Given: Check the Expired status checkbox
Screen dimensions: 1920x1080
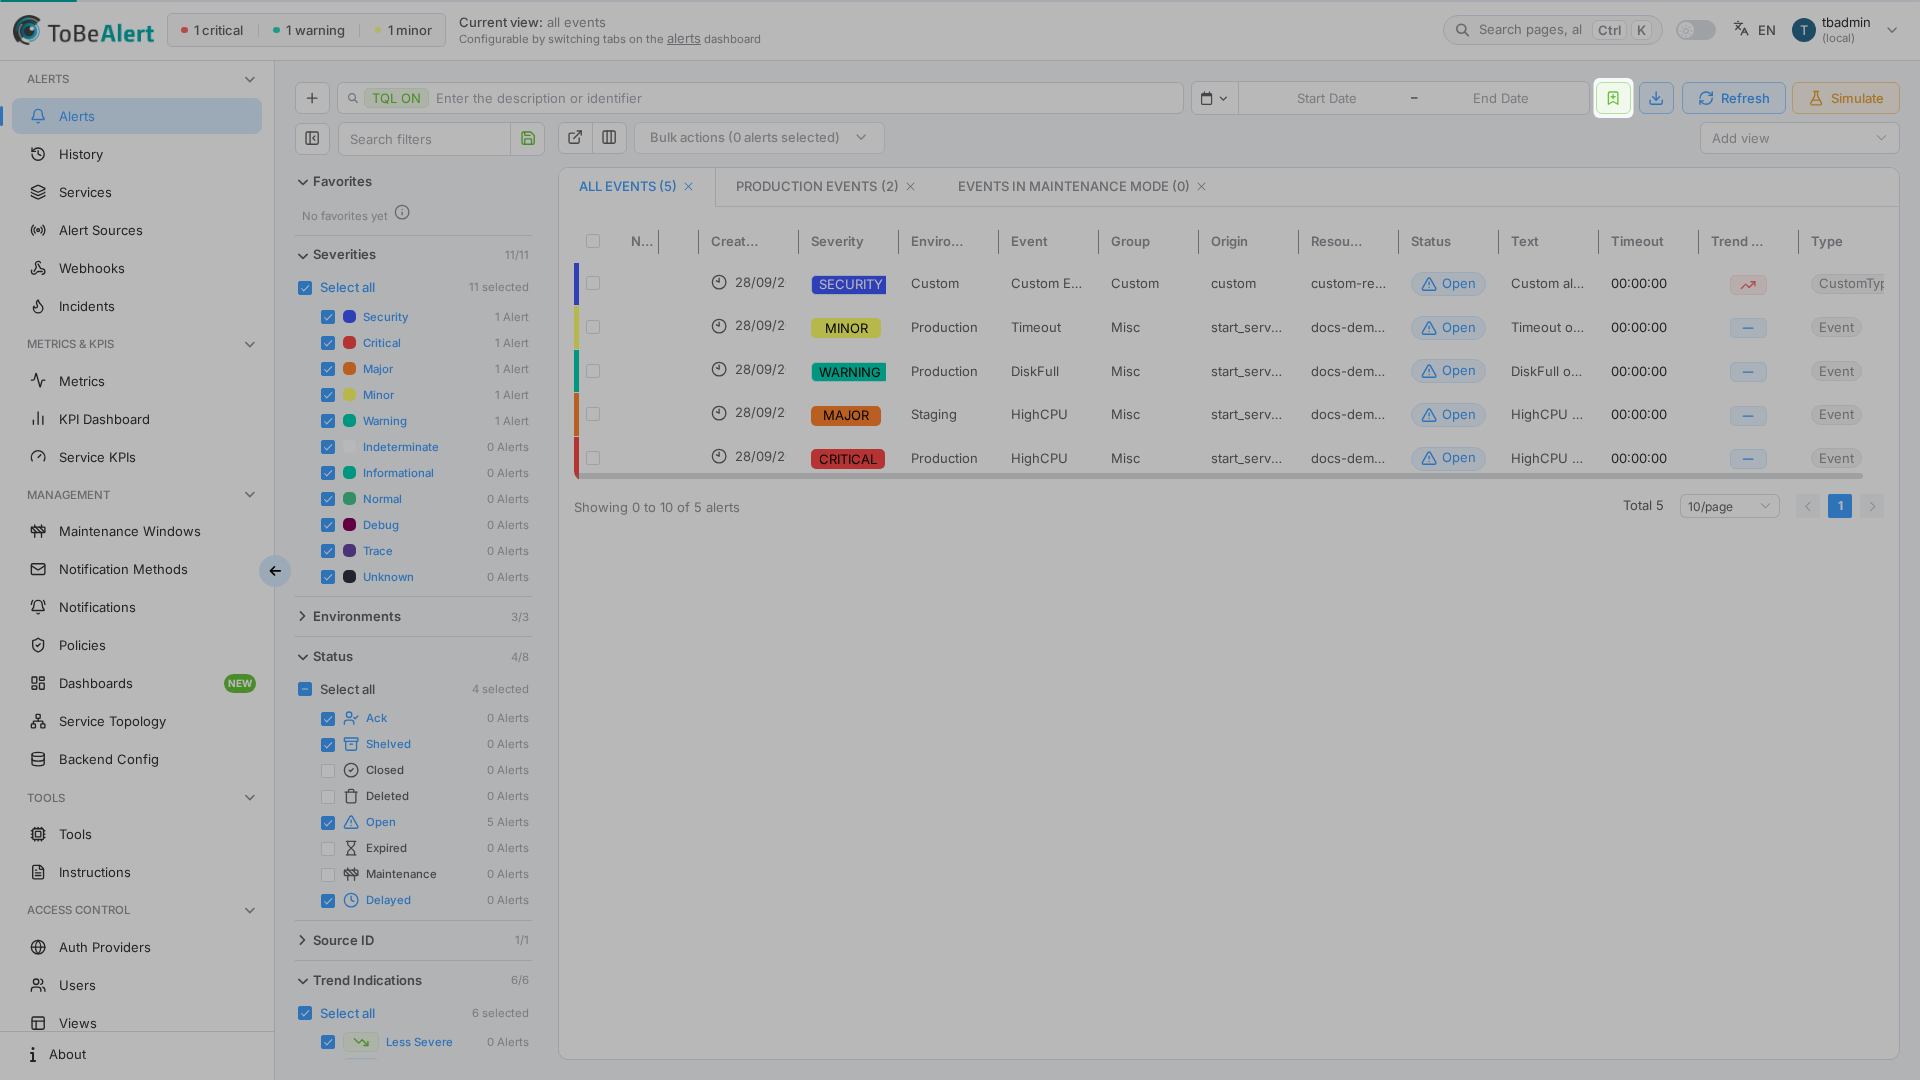Looking at the screenshot, I should pyautogui.click(x=328, y=849).
